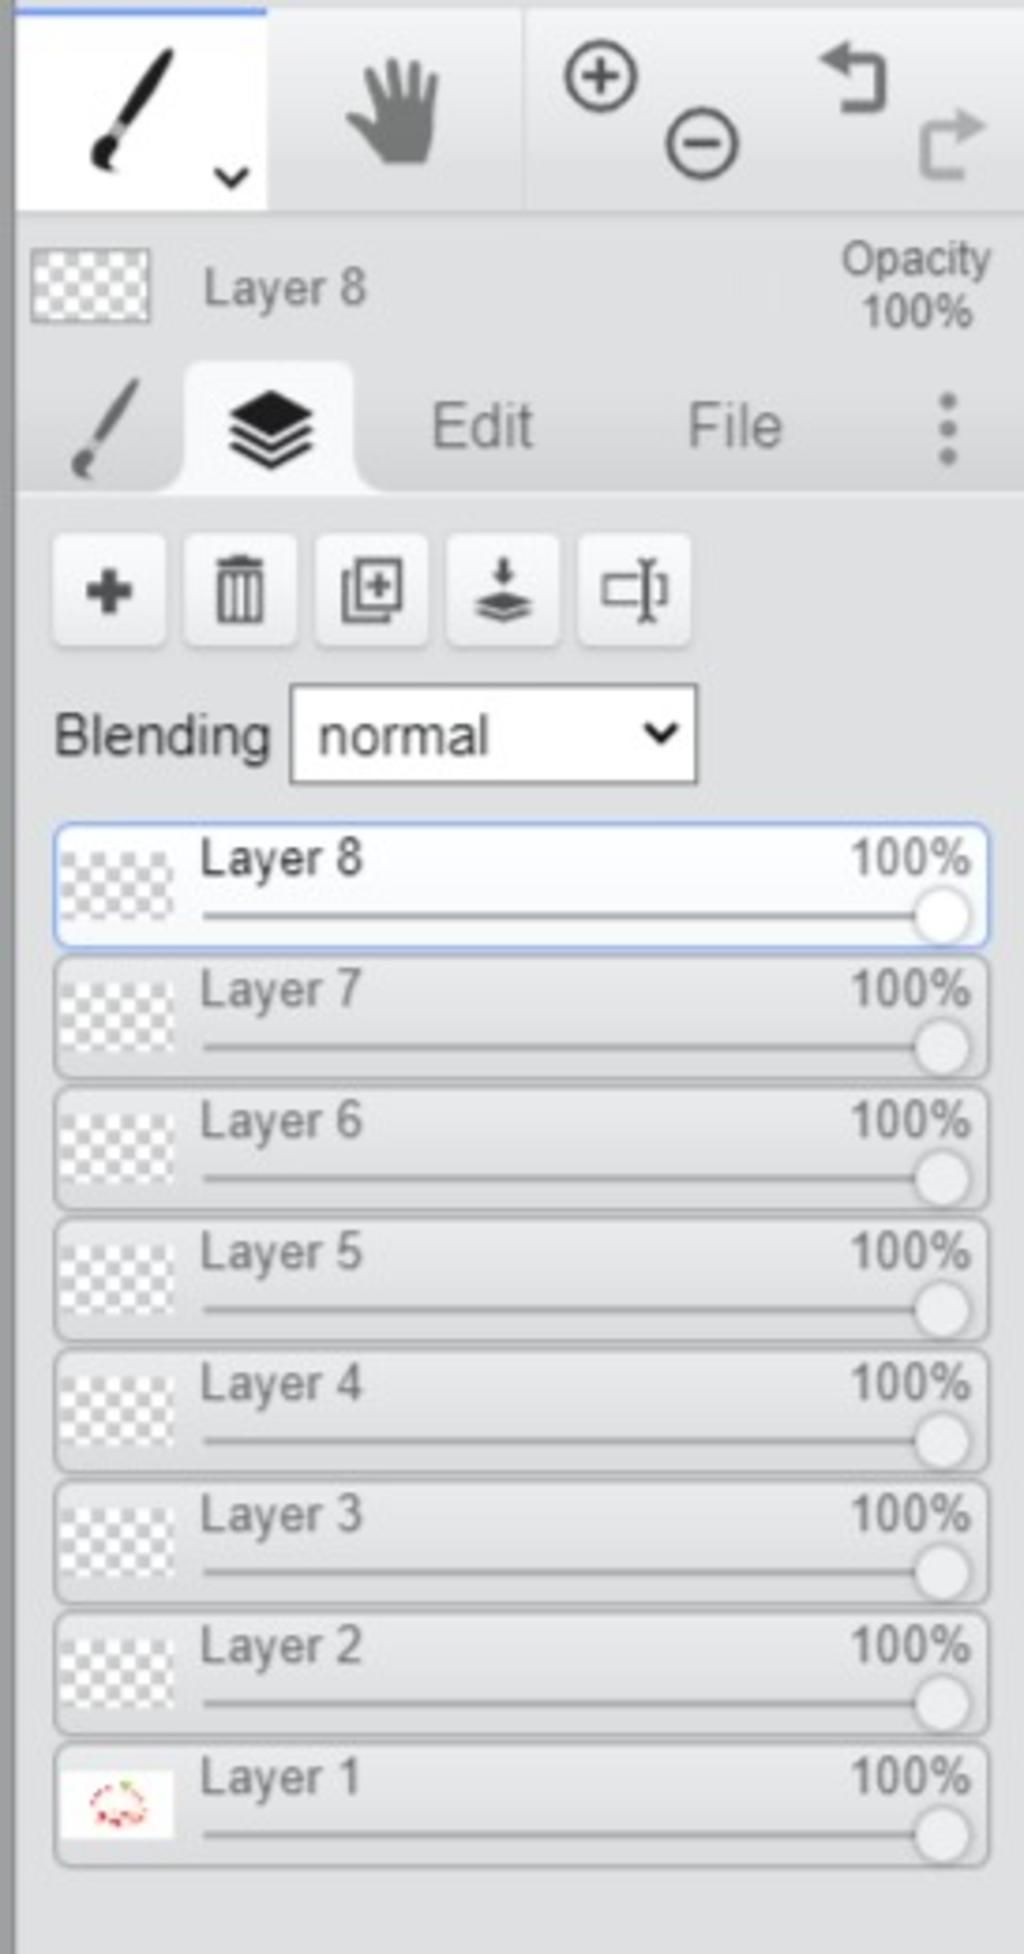Image resolution: width=1024 pixels, height=1954 pixels.
Task: Add a new layer
Action: (x=109, y=591)
